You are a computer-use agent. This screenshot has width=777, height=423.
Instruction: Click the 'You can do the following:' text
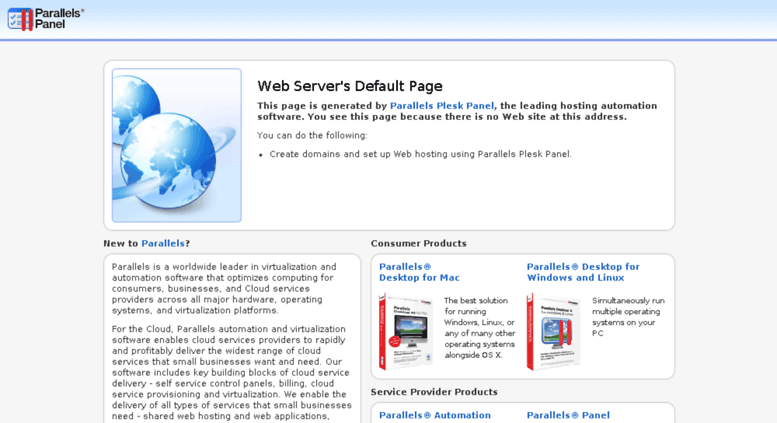[312, 135]
